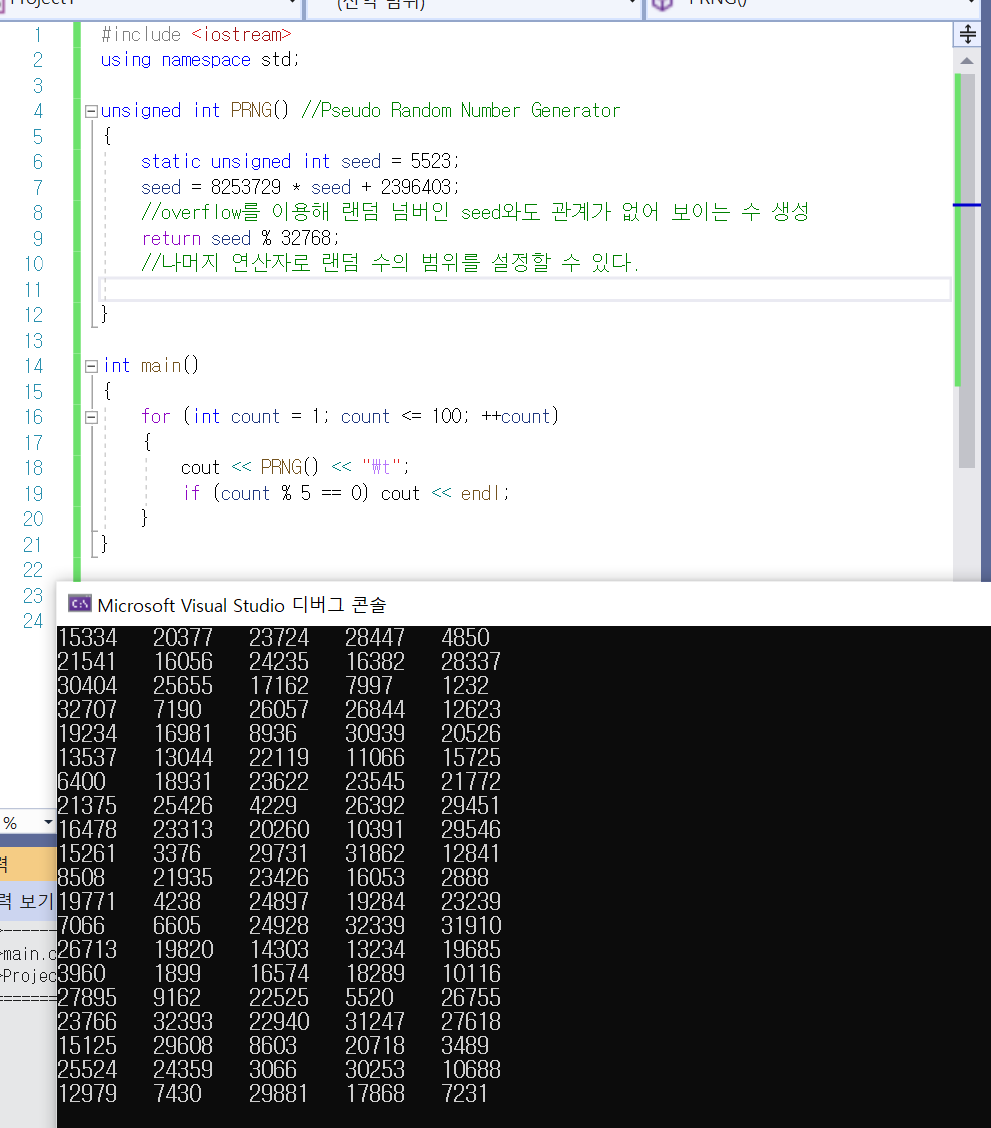Click the editor split-window icon
The width and height of the screenshot is (991, 1128).
click(967, 34)
